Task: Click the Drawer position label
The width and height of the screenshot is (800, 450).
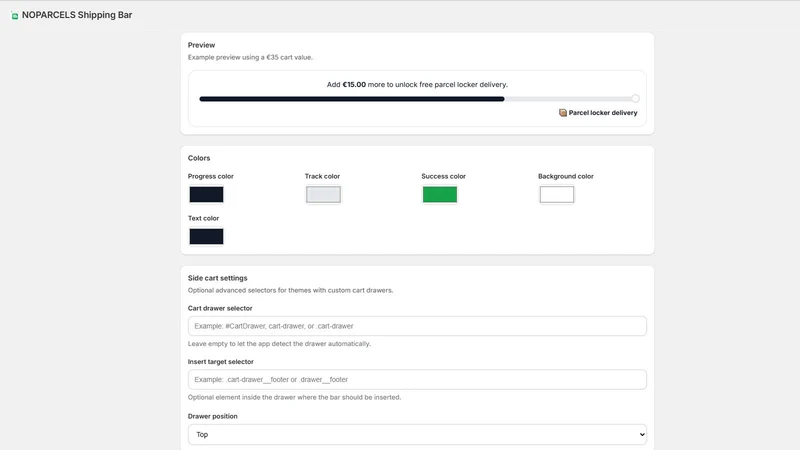Action: point(212,416)
